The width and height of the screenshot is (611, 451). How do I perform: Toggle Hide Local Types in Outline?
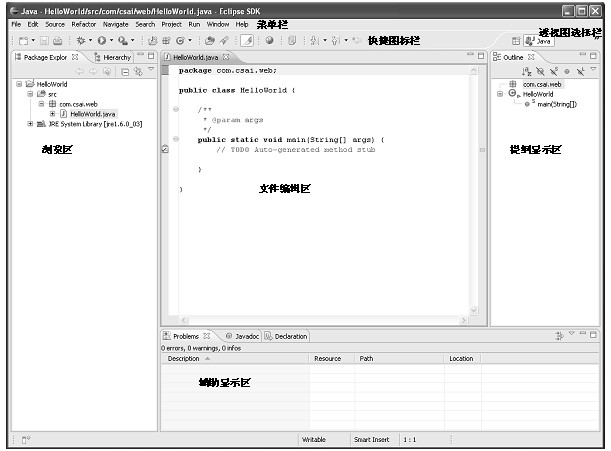tap(581, 71)
